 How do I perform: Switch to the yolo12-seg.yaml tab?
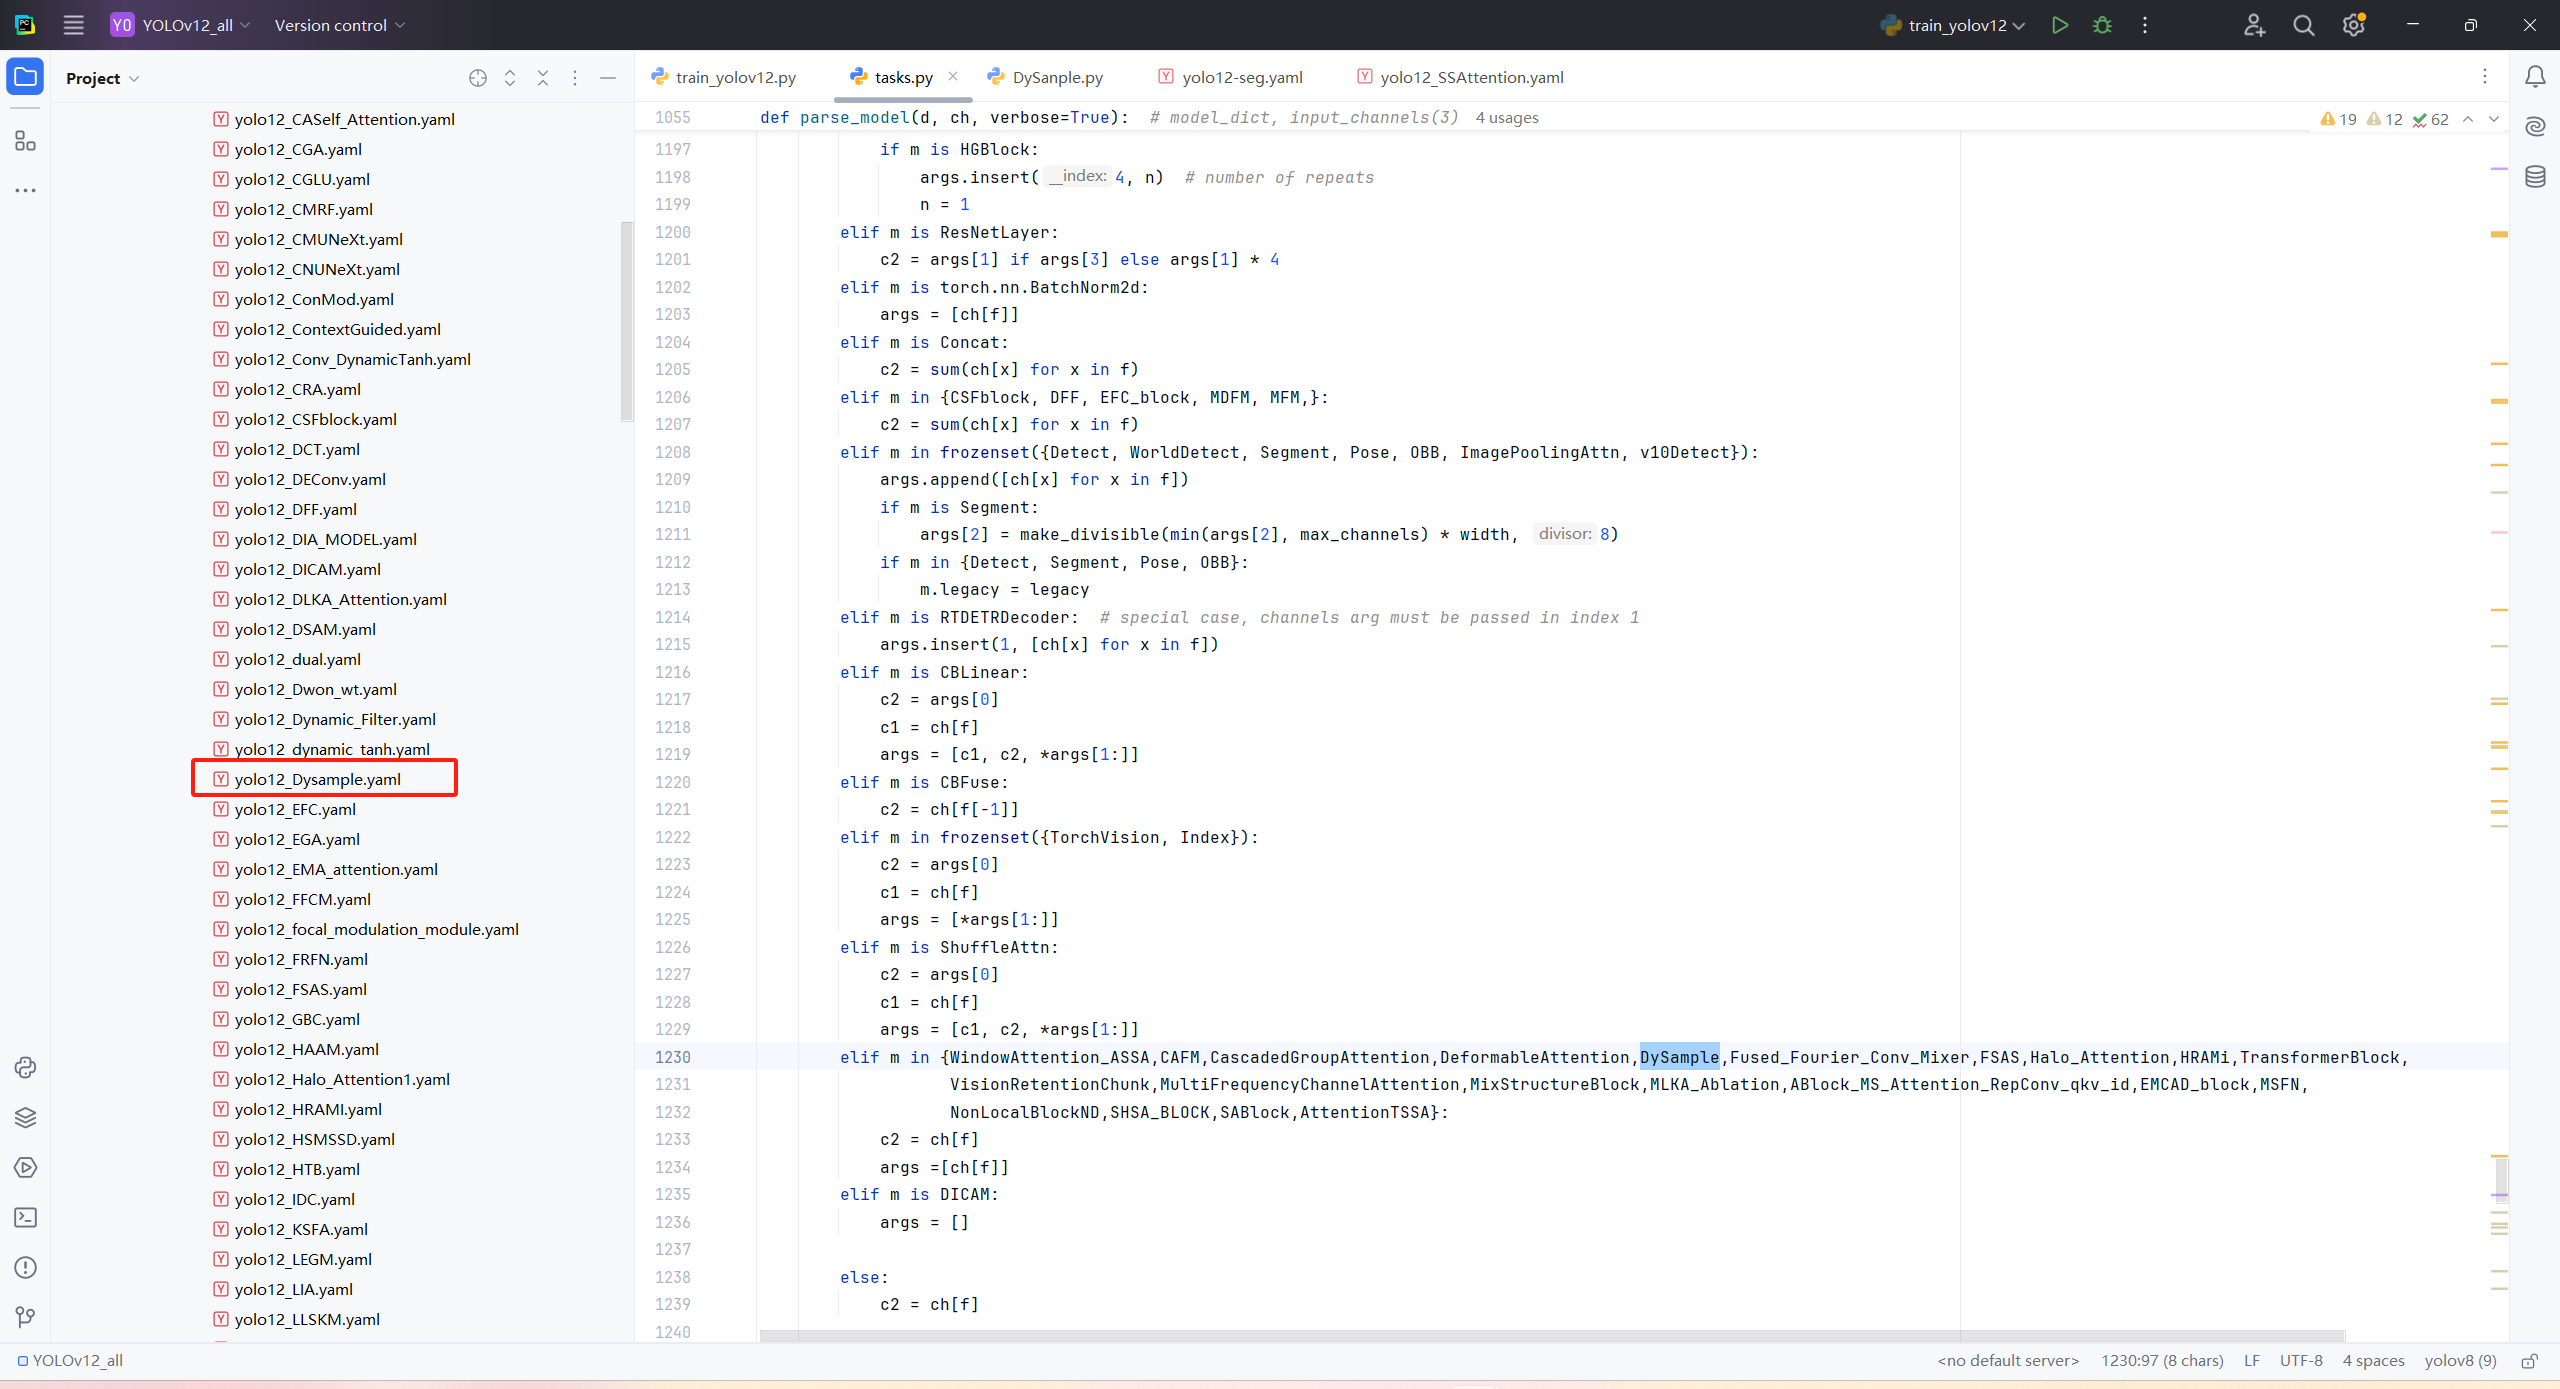pos(1241,77)
